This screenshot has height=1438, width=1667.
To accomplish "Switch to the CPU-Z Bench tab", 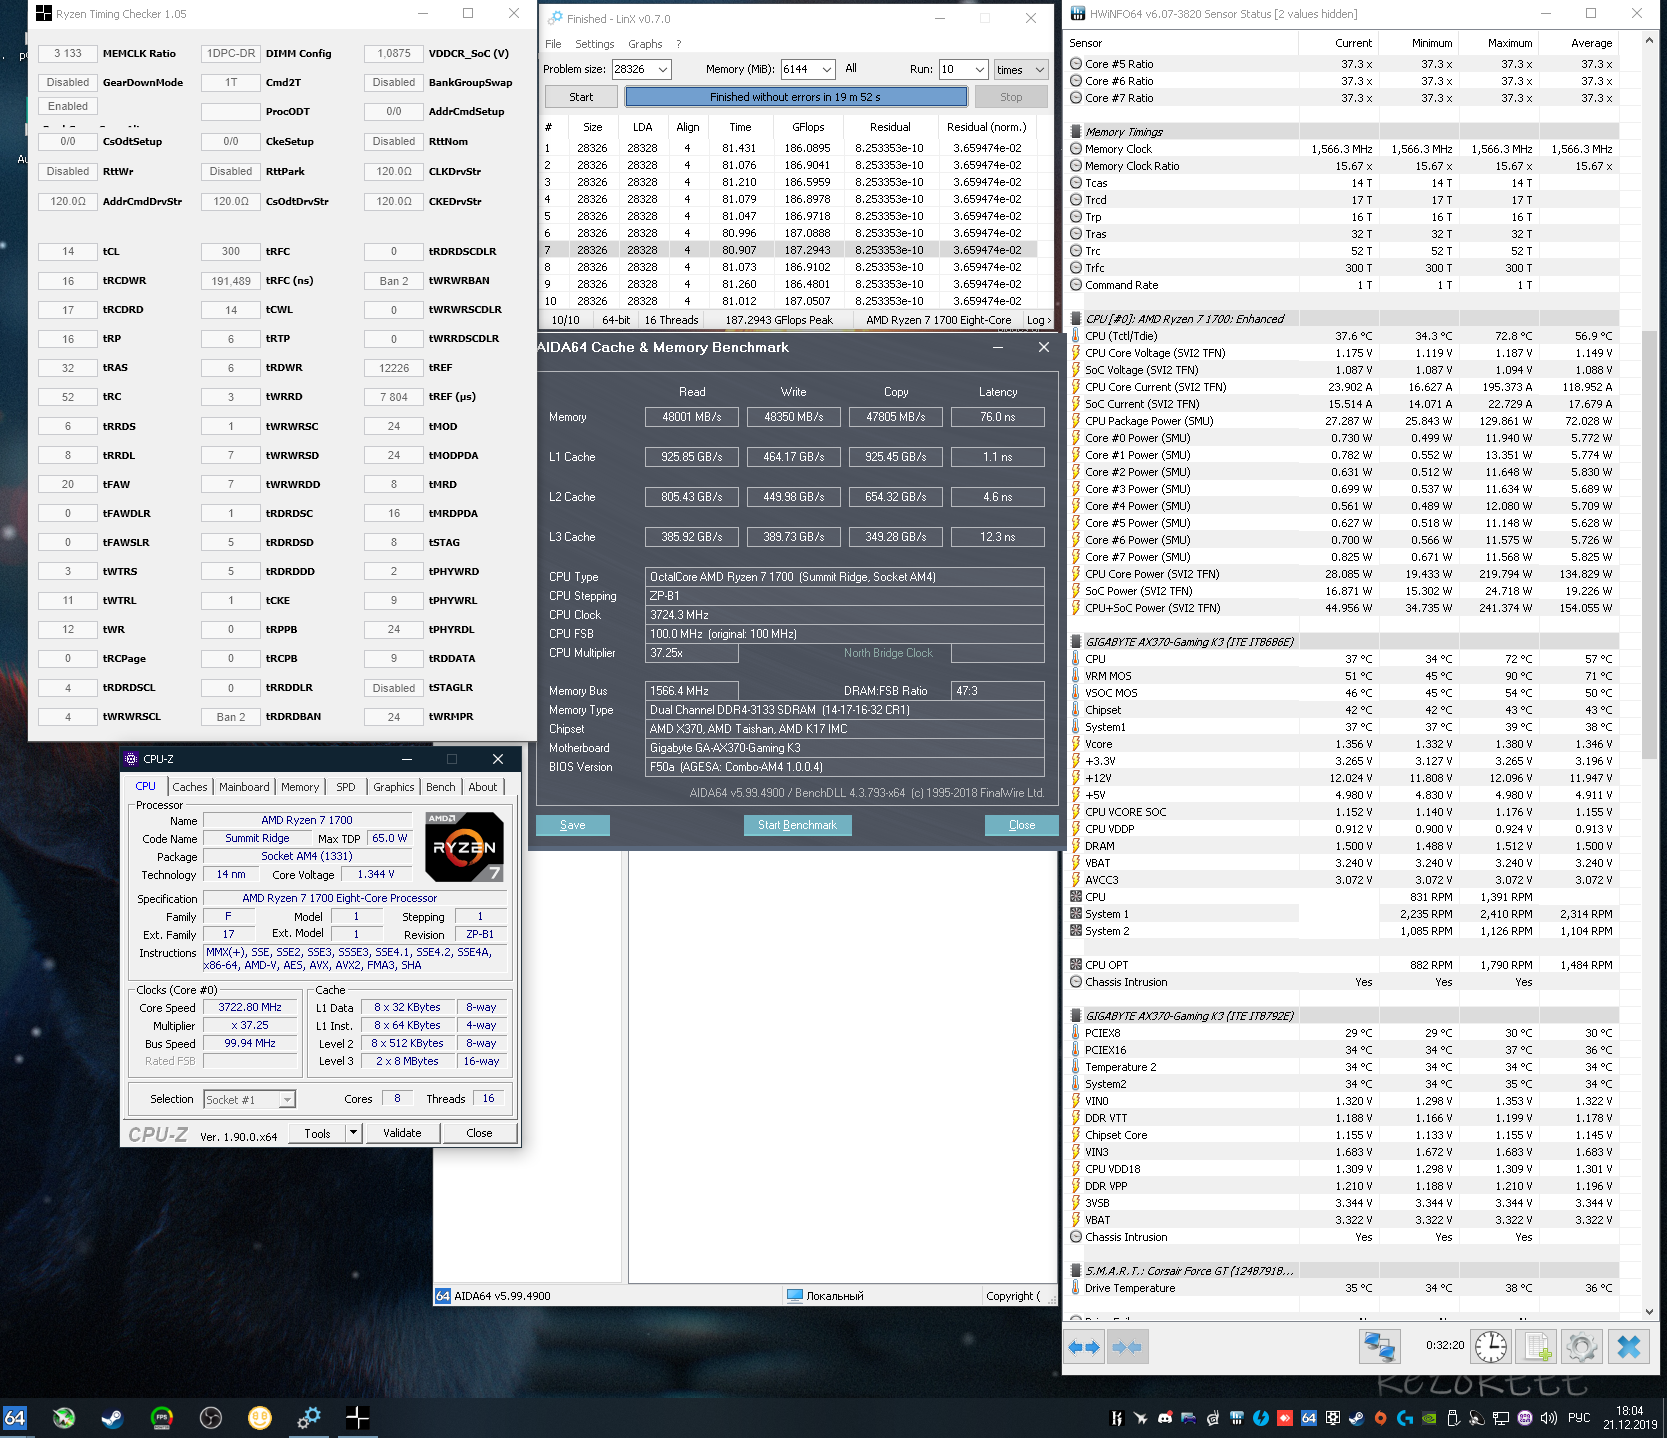I will click(x=440, y=787).
